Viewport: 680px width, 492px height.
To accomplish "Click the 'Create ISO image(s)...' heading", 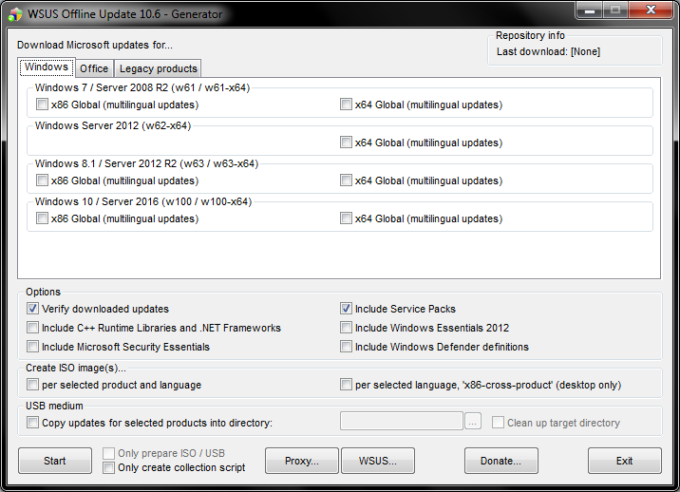I will pyautogui.click(x=75, y=368).
